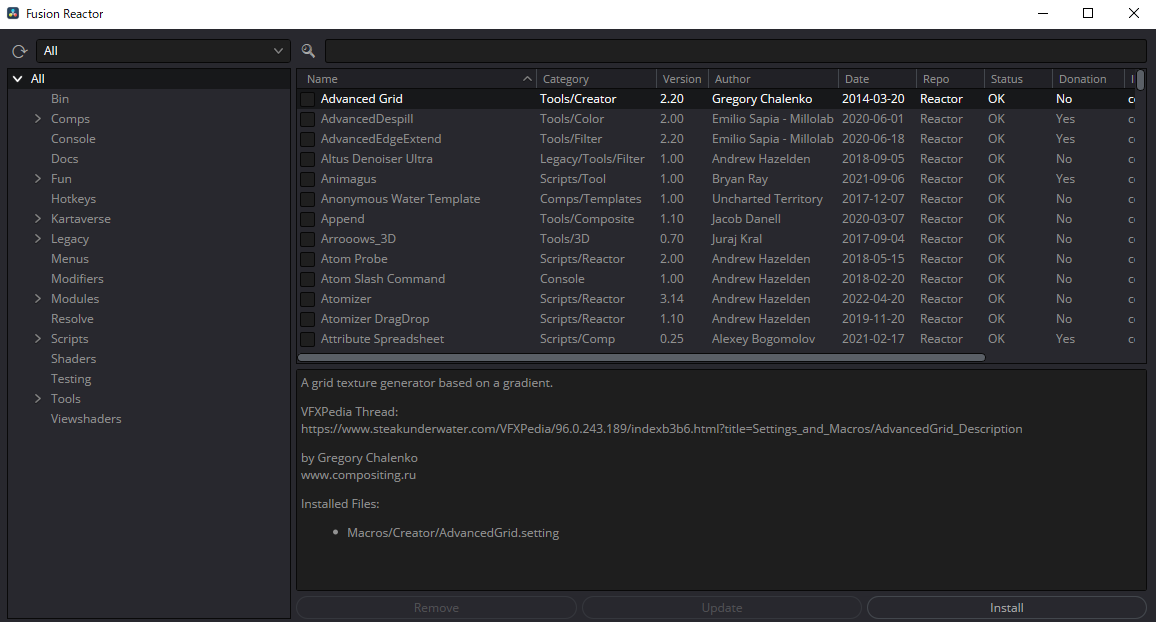
Task: Click the vertical scrollbar of package list
Action: tap(1141, 79)
